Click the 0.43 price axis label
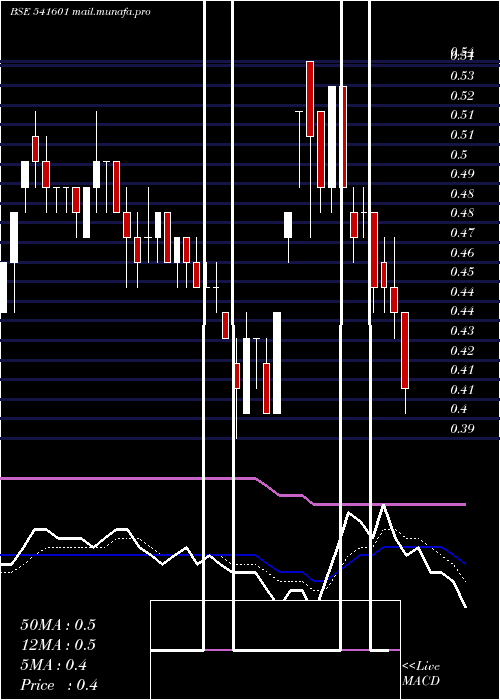 [462, 331]
